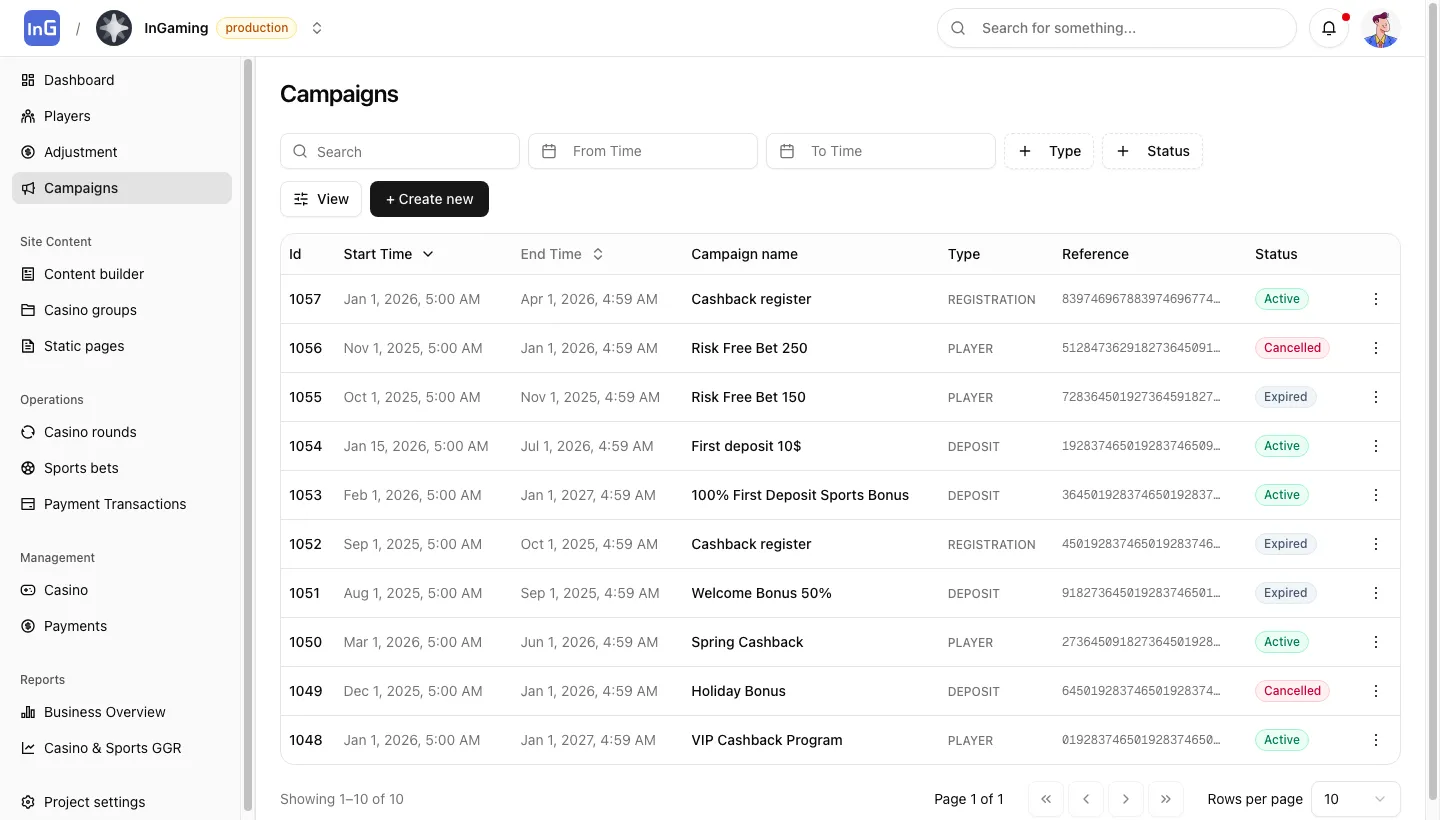
Task: Add a Type filter
Action: point(1049,151)
